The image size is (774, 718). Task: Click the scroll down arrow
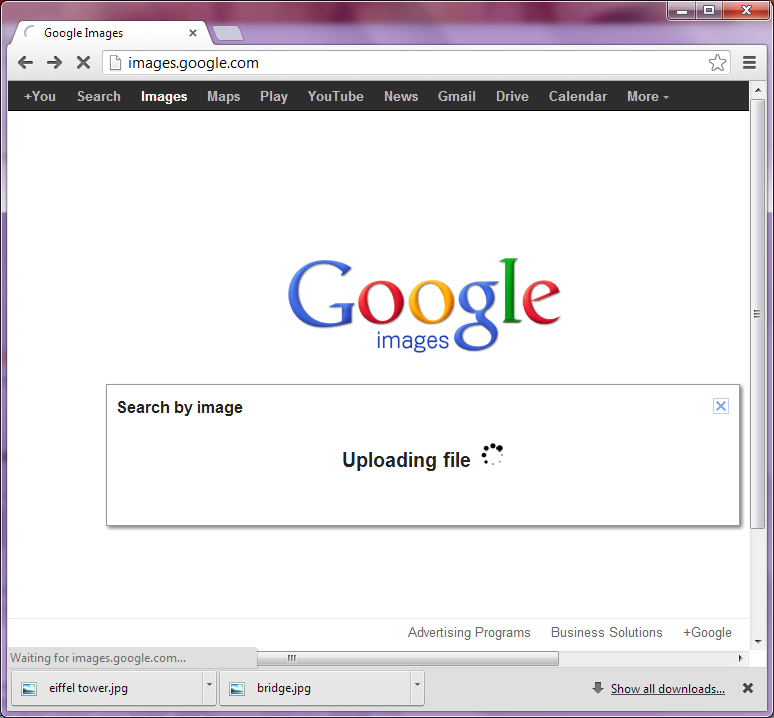tap(757, 642)
